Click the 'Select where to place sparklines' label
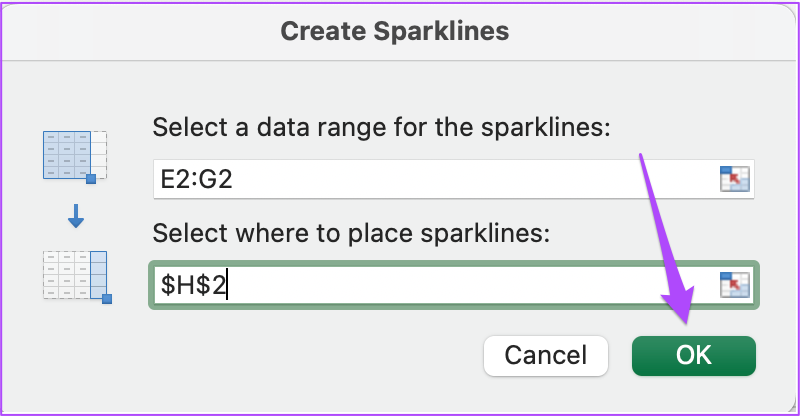The width and height of the screenshot is (800, 416). click(351, 233)
